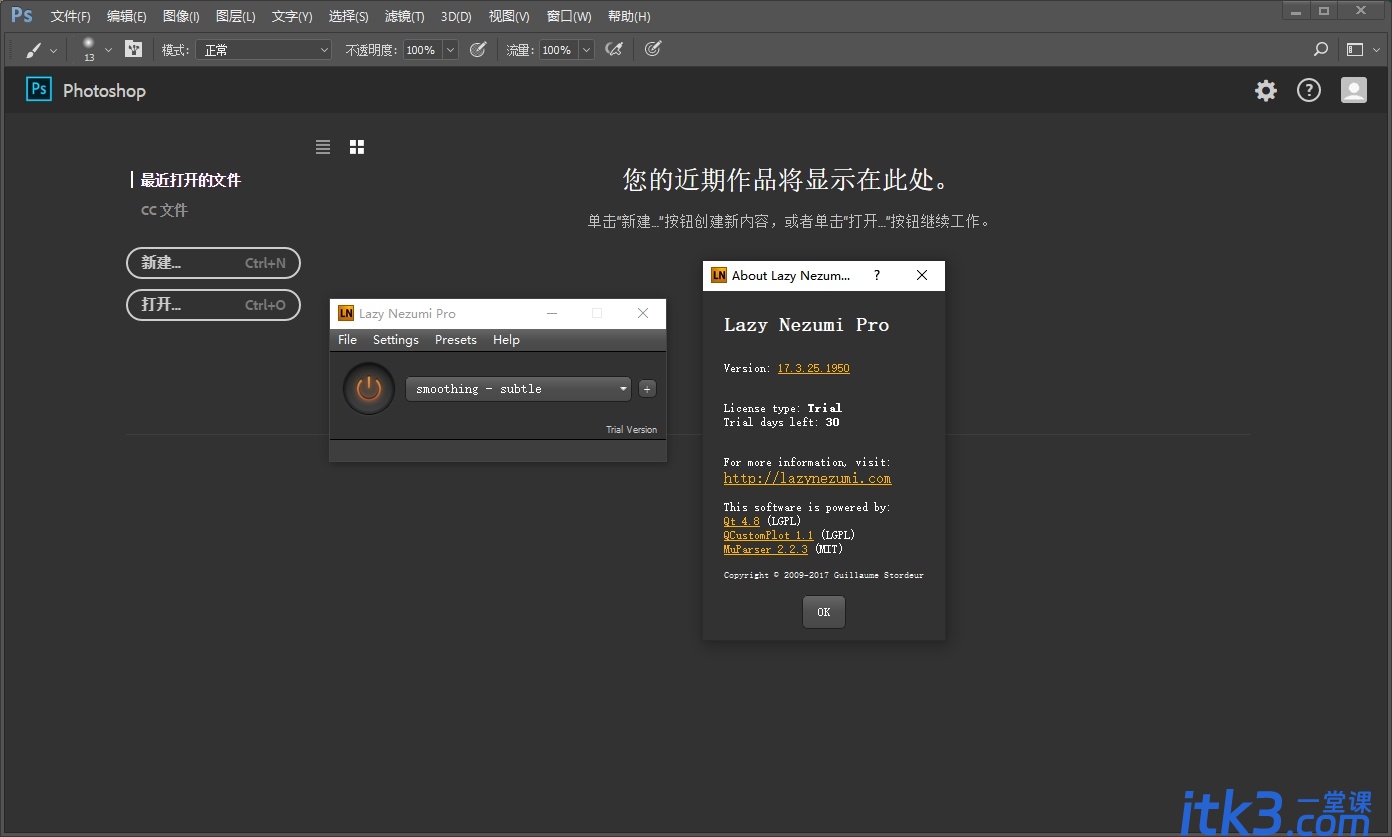Click the Photoshop Ps icon in title bar
The height and width of the screenshot is (837, 1392).
[x=22, y=16]
